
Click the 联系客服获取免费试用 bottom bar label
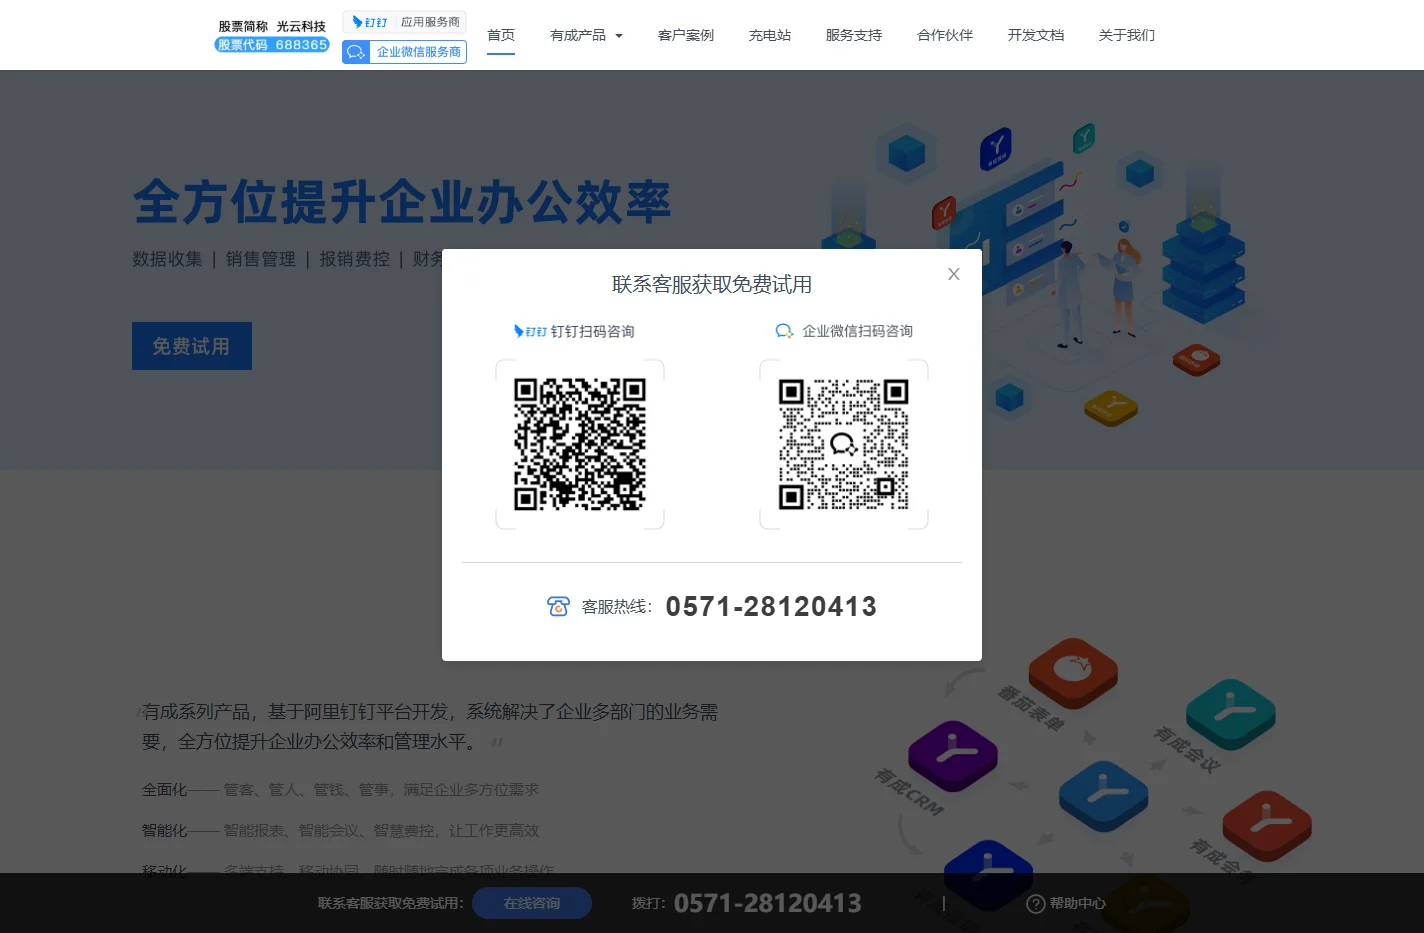click(x=391, y=903)
